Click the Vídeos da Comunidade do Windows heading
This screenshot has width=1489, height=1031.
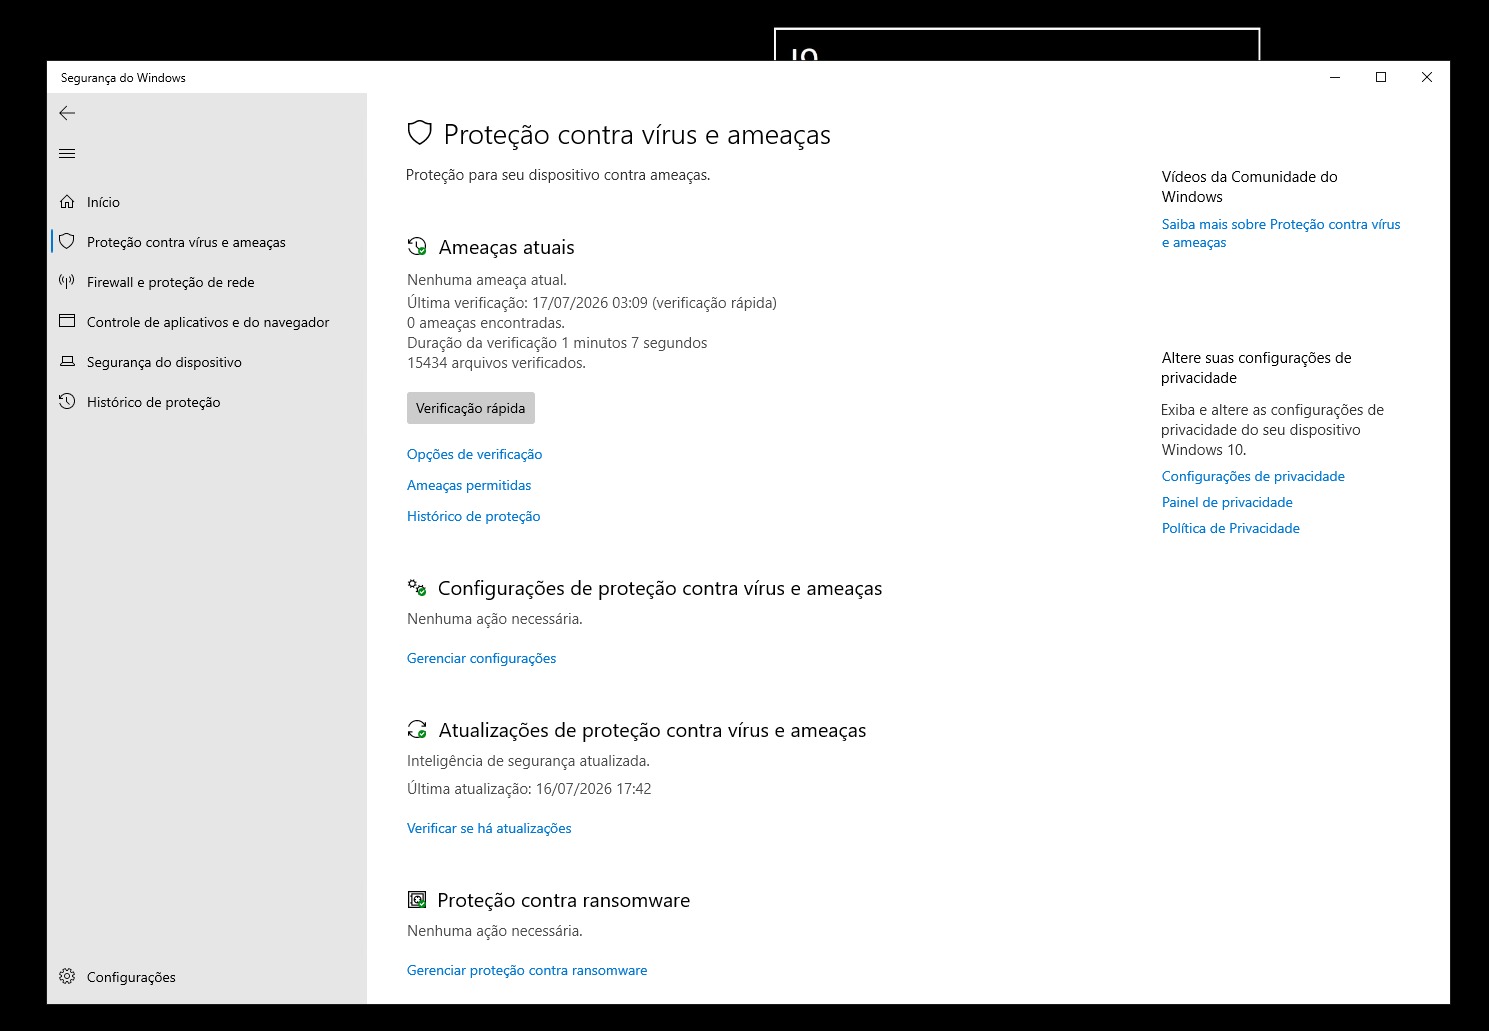tap(1249, 187)
